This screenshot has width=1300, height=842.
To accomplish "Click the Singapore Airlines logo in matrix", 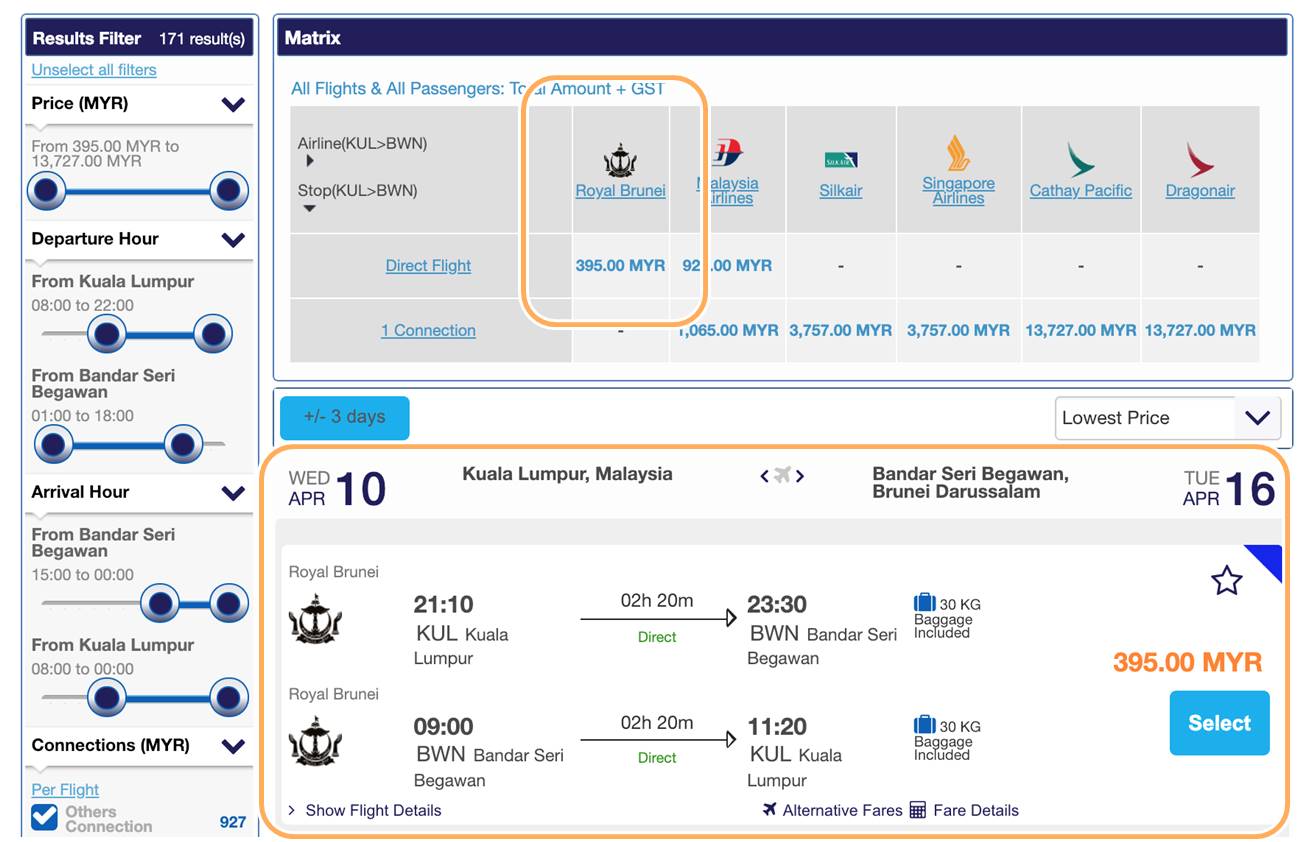I will [x=958, y=153].
